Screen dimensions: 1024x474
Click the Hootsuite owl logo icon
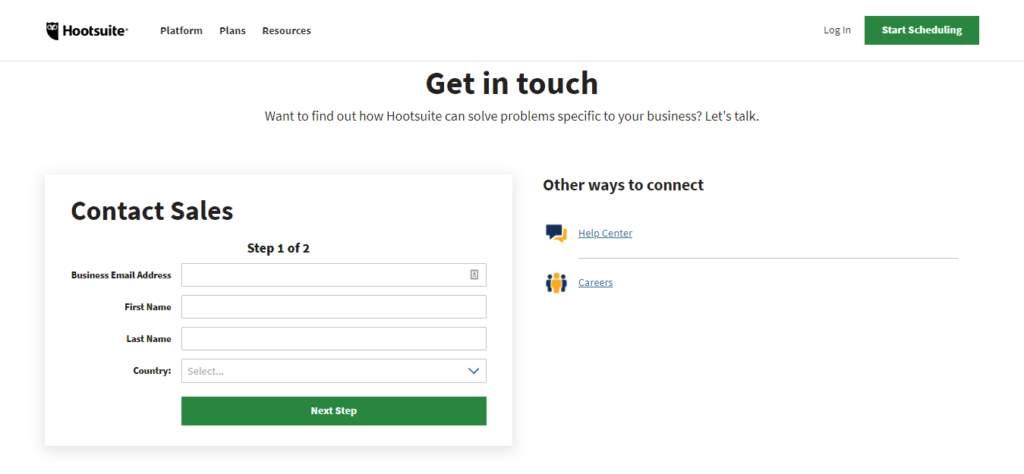click(53, 31)
